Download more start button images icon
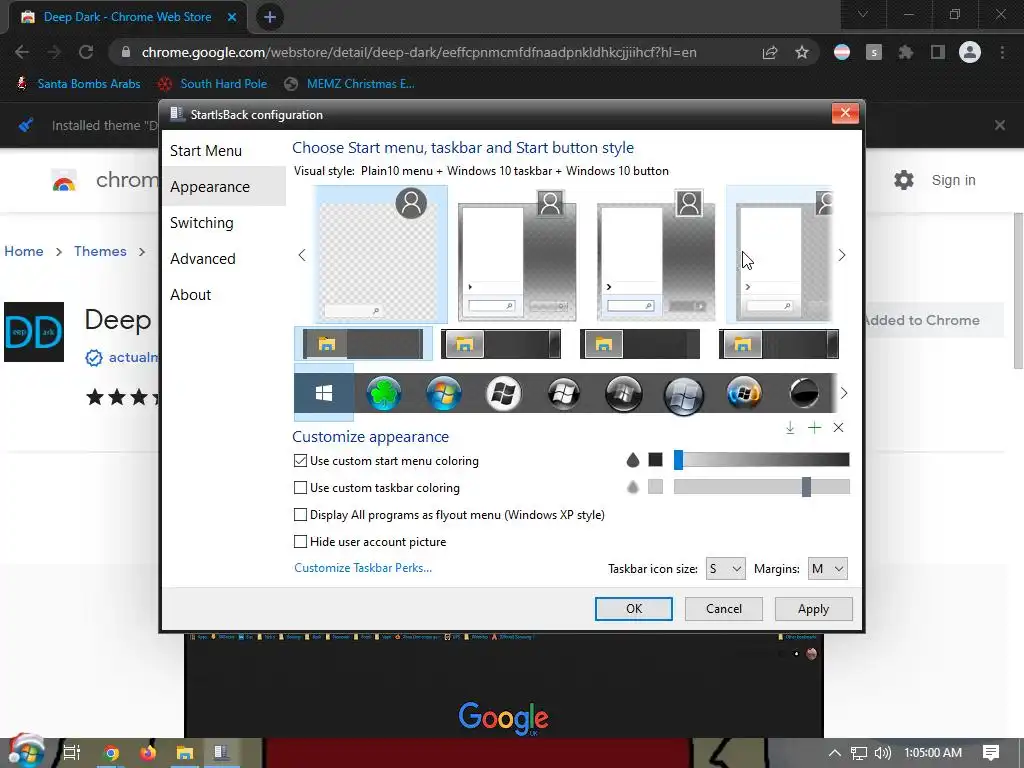The height and width of the screenshot is (768, 1024). click(x=790, y=428)
